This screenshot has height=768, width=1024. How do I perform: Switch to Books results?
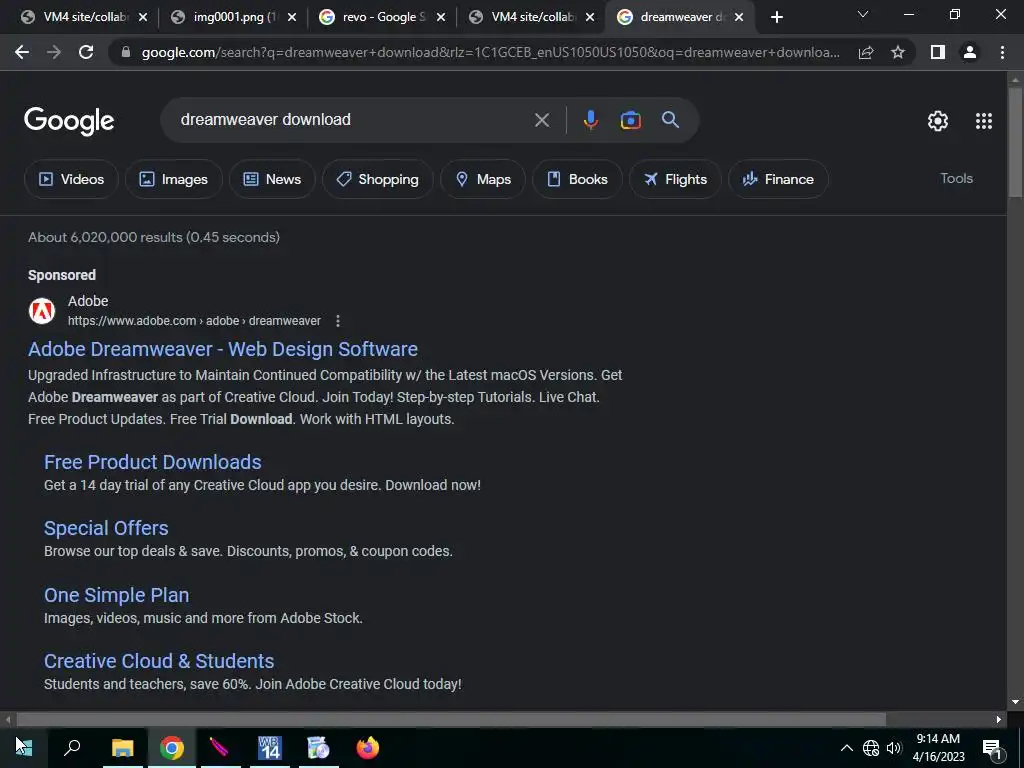point(577,179)
